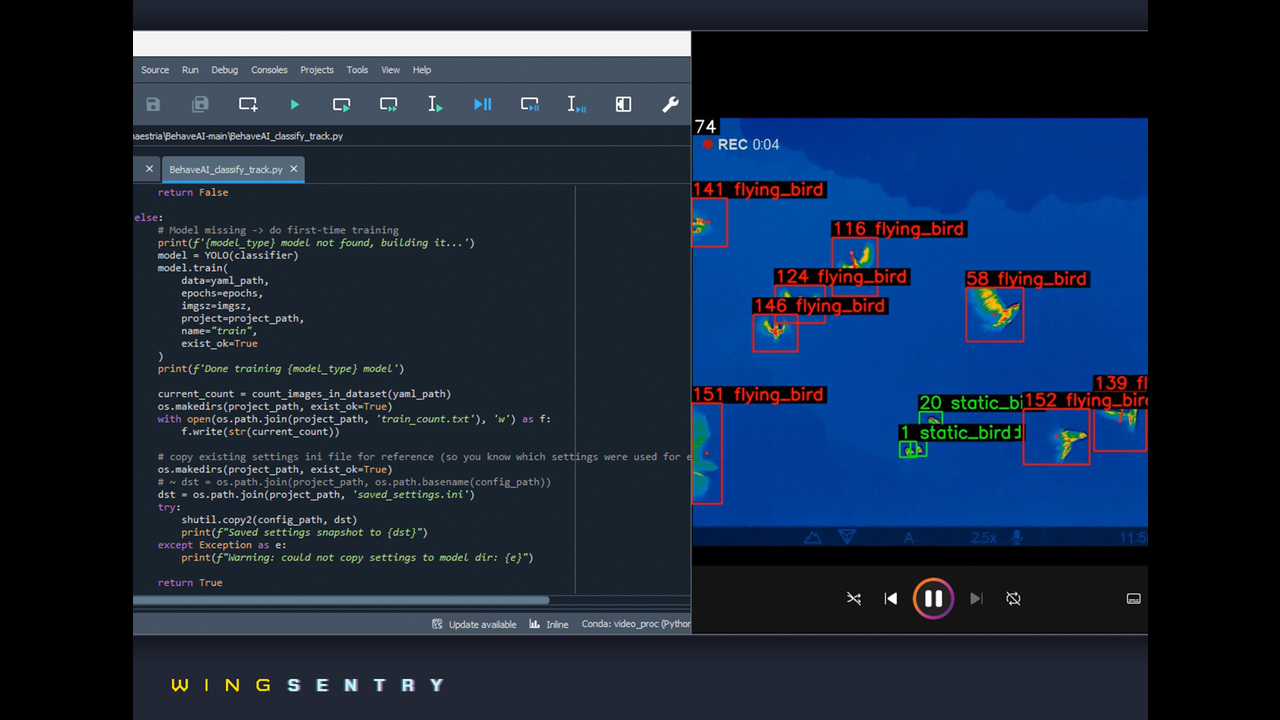Open the Help menu
Screen dimensions: 1280x720
(x=422, y=70)
